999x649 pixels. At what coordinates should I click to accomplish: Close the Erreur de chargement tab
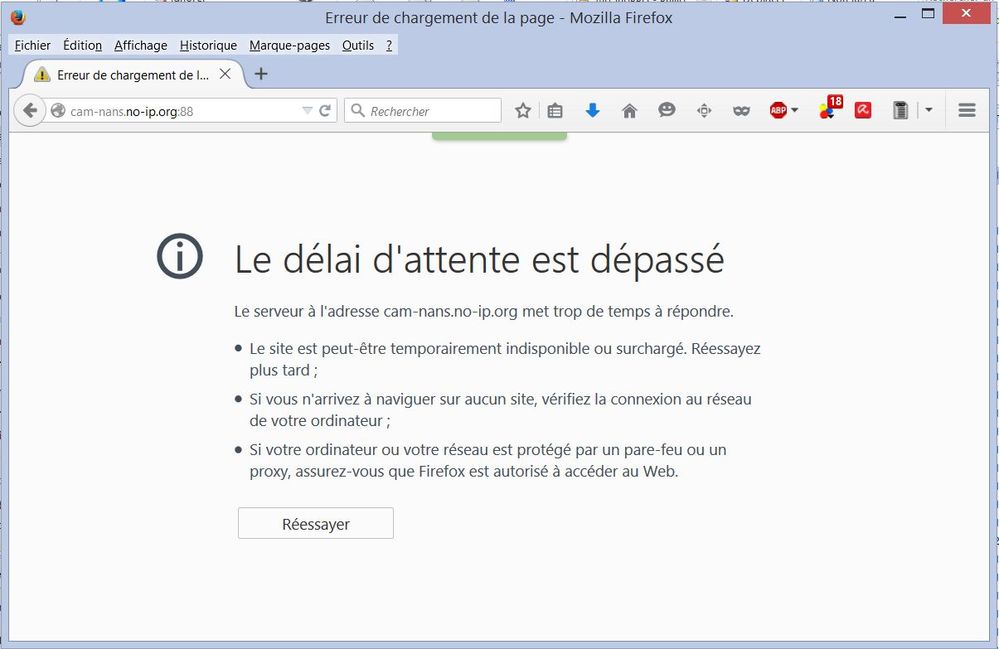225,74
